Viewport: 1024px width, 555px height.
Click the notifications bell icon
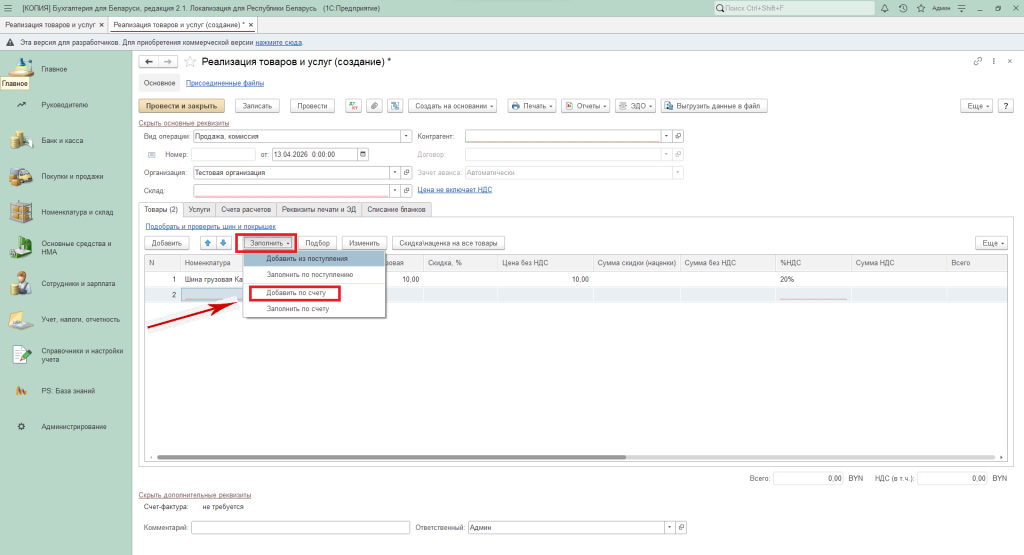885,8
